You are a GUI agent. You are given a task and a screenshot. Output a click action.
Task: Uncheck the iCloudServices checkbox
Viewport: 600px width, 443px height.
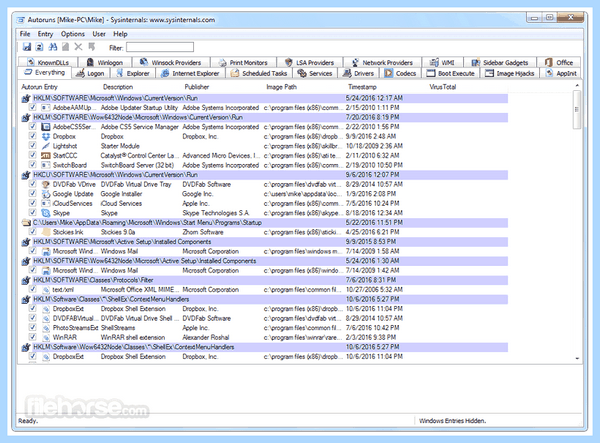tap(33, 203)
